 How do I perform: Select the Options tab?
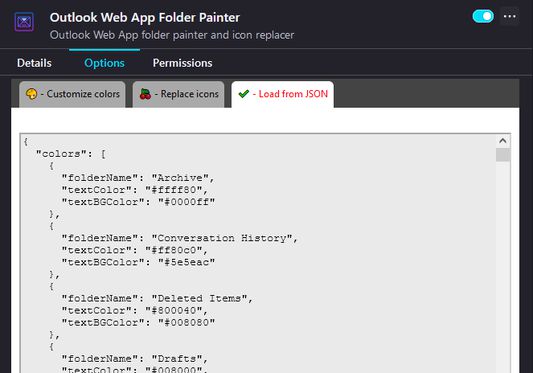(x=104, y=63)
